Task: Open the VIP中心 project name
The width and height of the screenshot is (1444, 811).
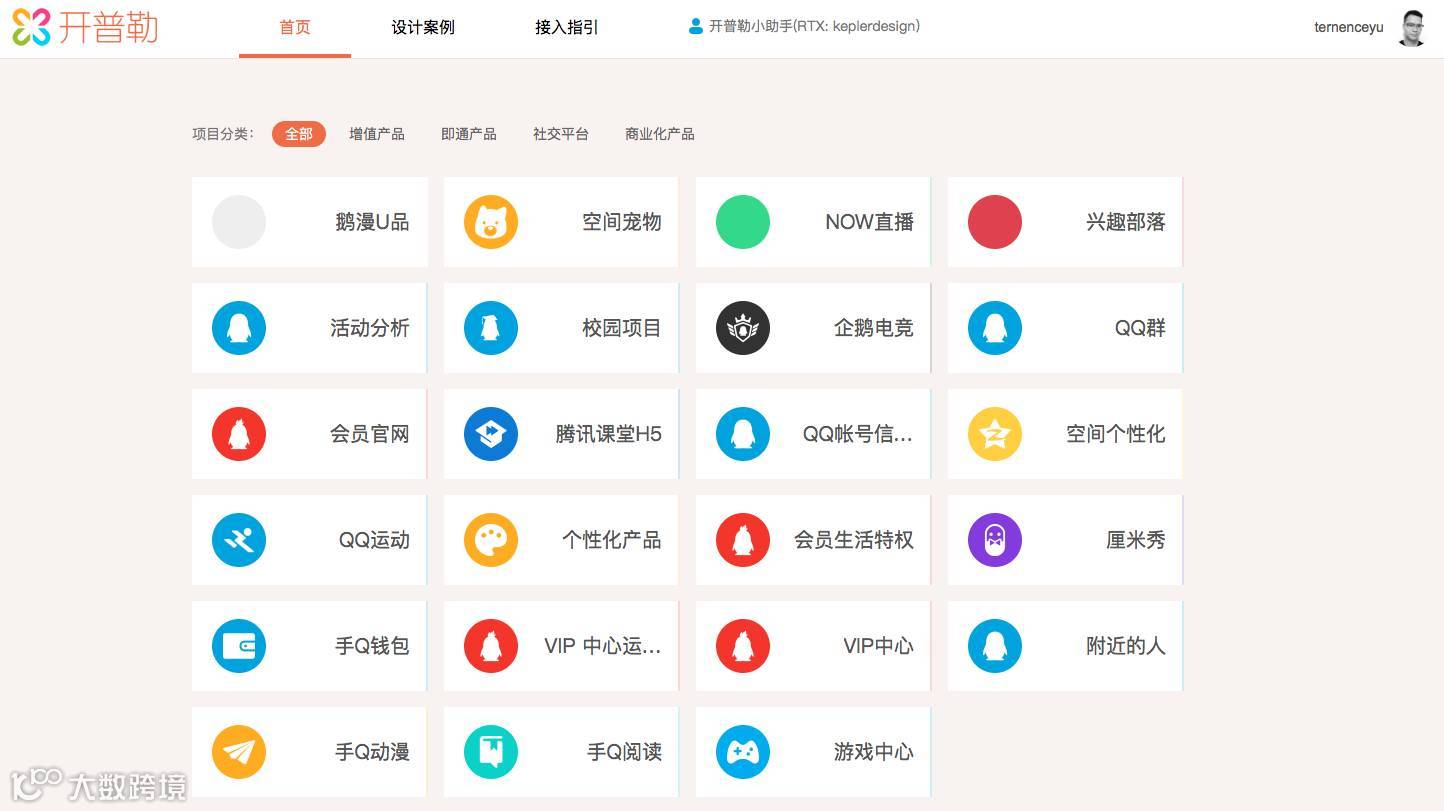Action: coord(878,646)
